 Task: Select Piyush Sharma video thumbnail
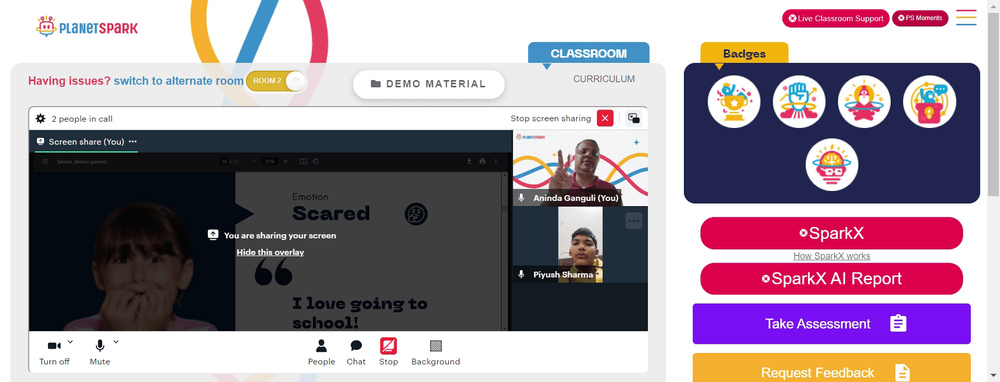[x=580, y=244]
